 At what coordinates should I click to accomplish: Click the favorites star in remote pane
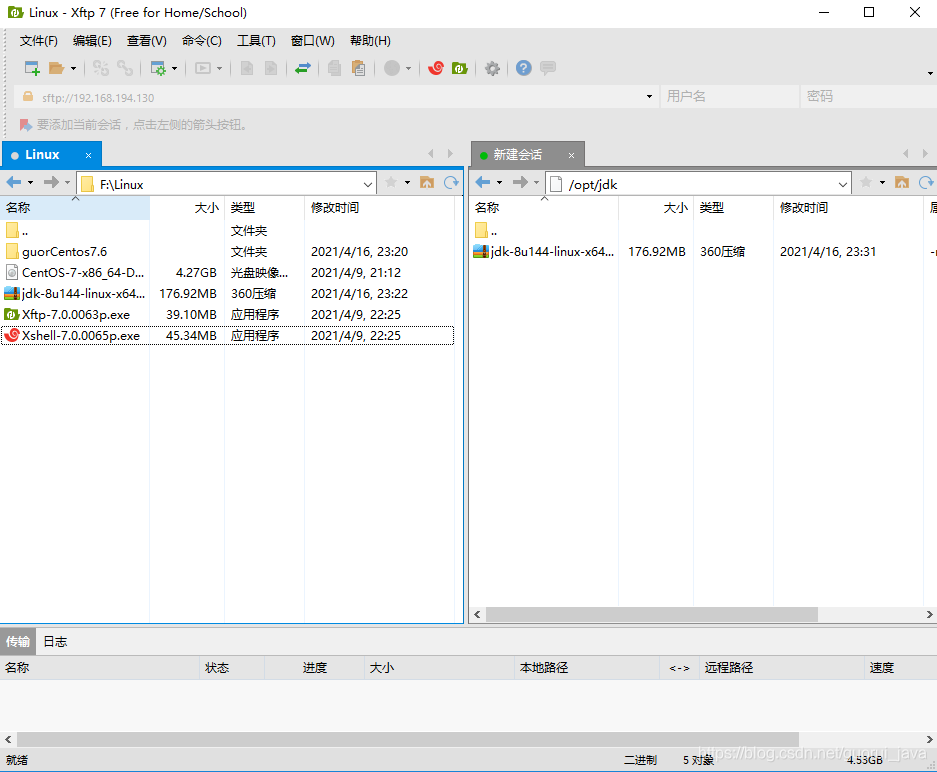tap(866, 182)
